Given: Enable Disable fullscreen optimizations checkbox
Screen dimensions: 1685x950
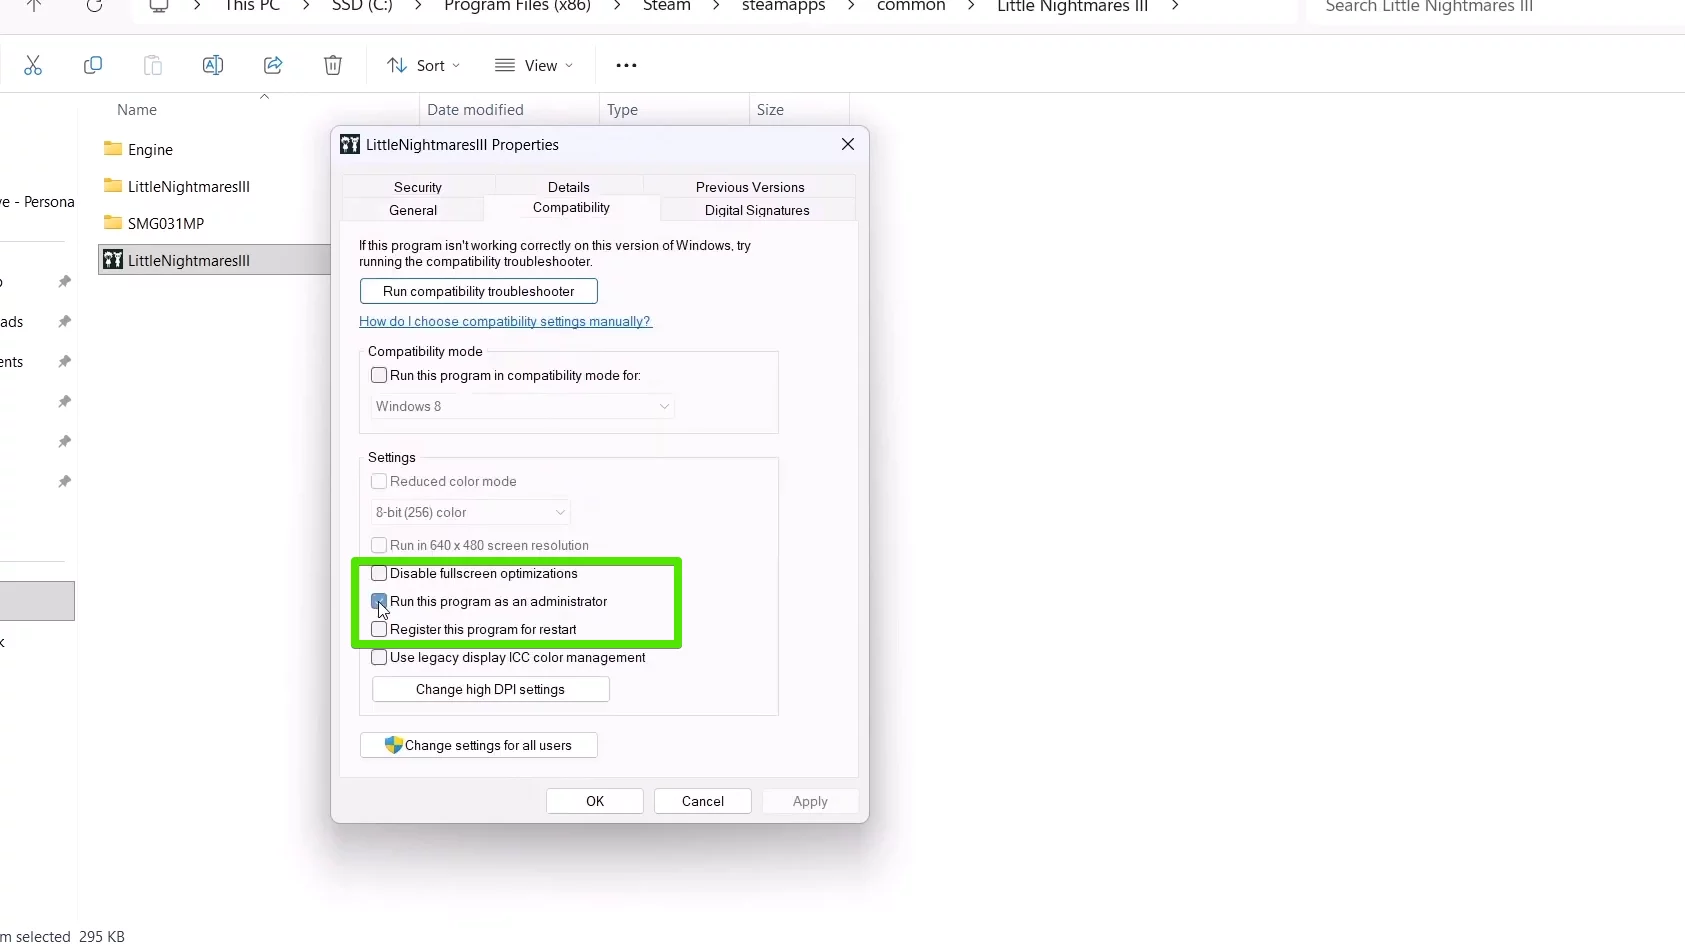Looking at the screenshot, I should coord(379,574).
